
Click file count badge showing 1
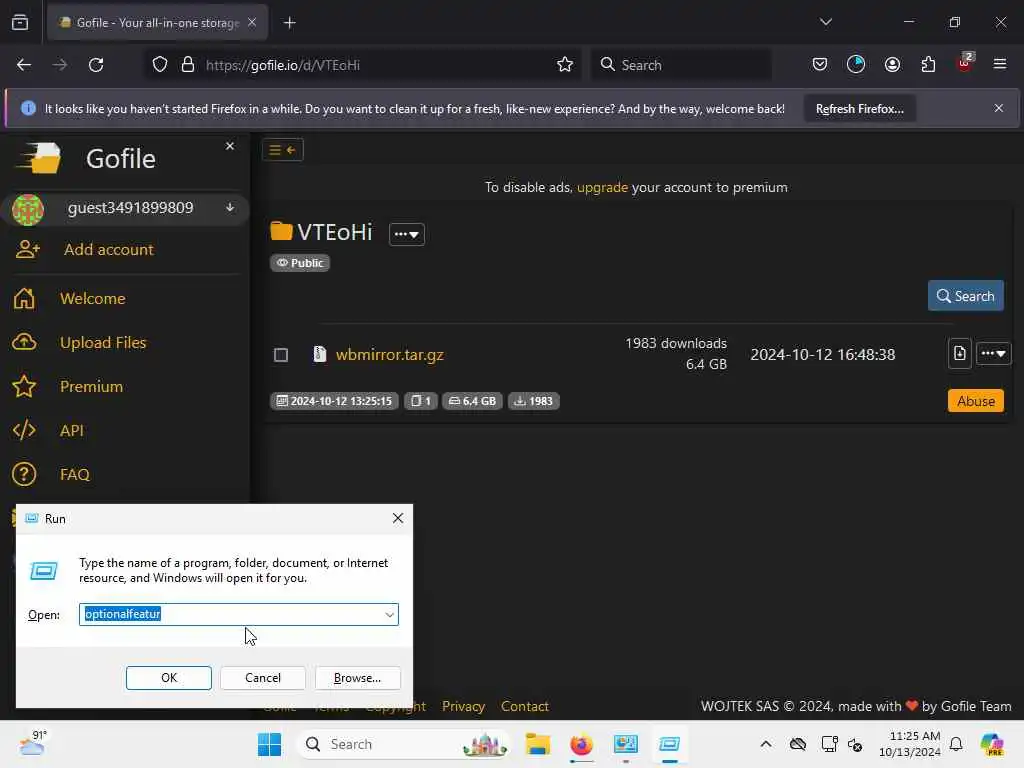[x=421, y=401]
